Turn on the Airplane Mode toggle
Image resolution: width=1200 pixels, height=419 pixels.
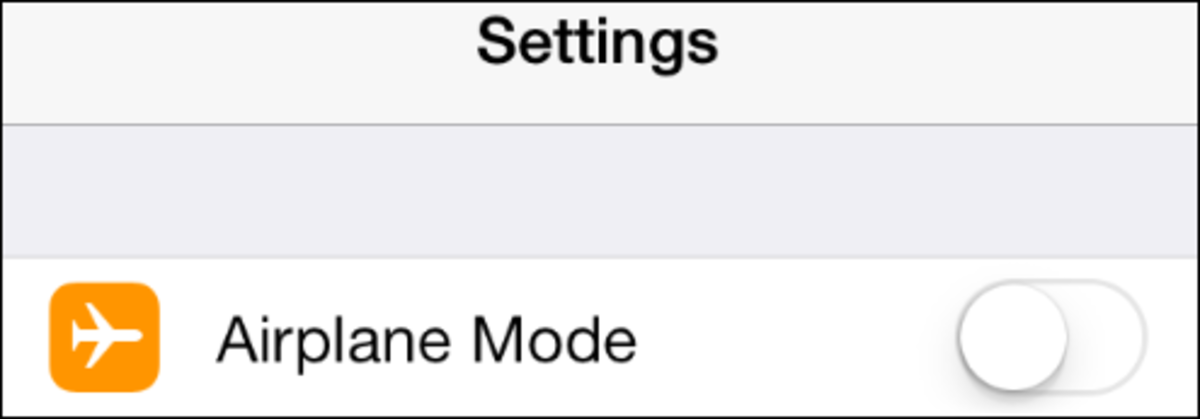click(x=1051, y=336)
